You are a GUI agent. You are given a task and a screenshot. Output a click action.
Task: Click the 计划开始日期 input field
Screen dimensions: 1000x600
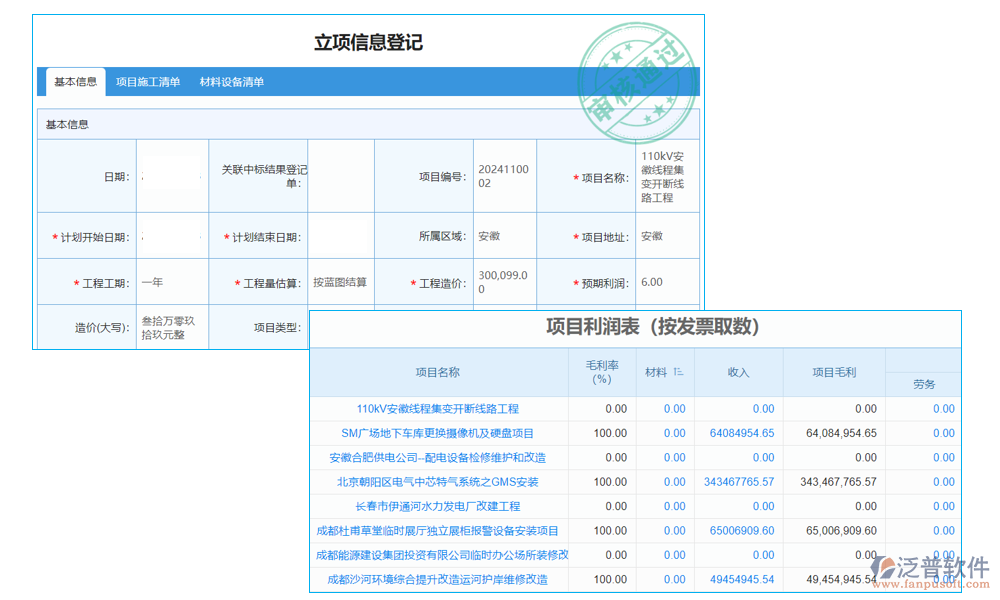pos(172,237)
